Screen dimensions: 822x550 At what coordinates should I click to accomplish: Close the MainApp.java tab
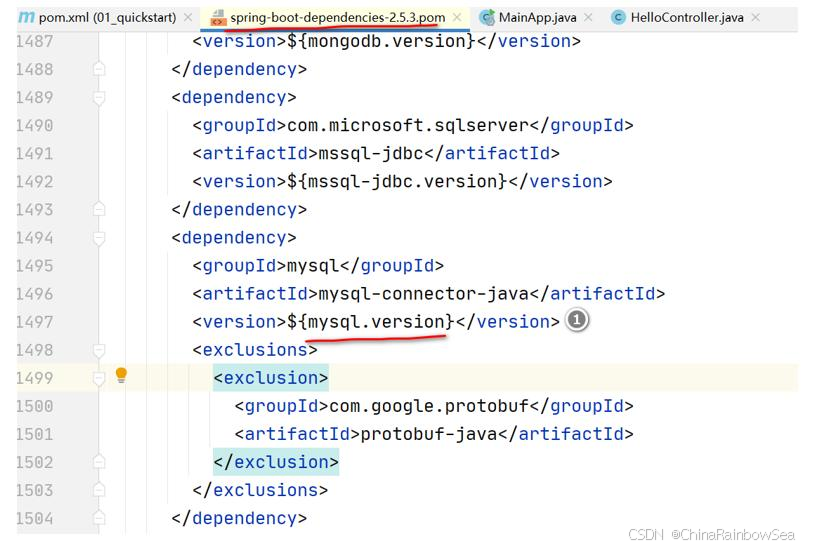coord(588,17)
